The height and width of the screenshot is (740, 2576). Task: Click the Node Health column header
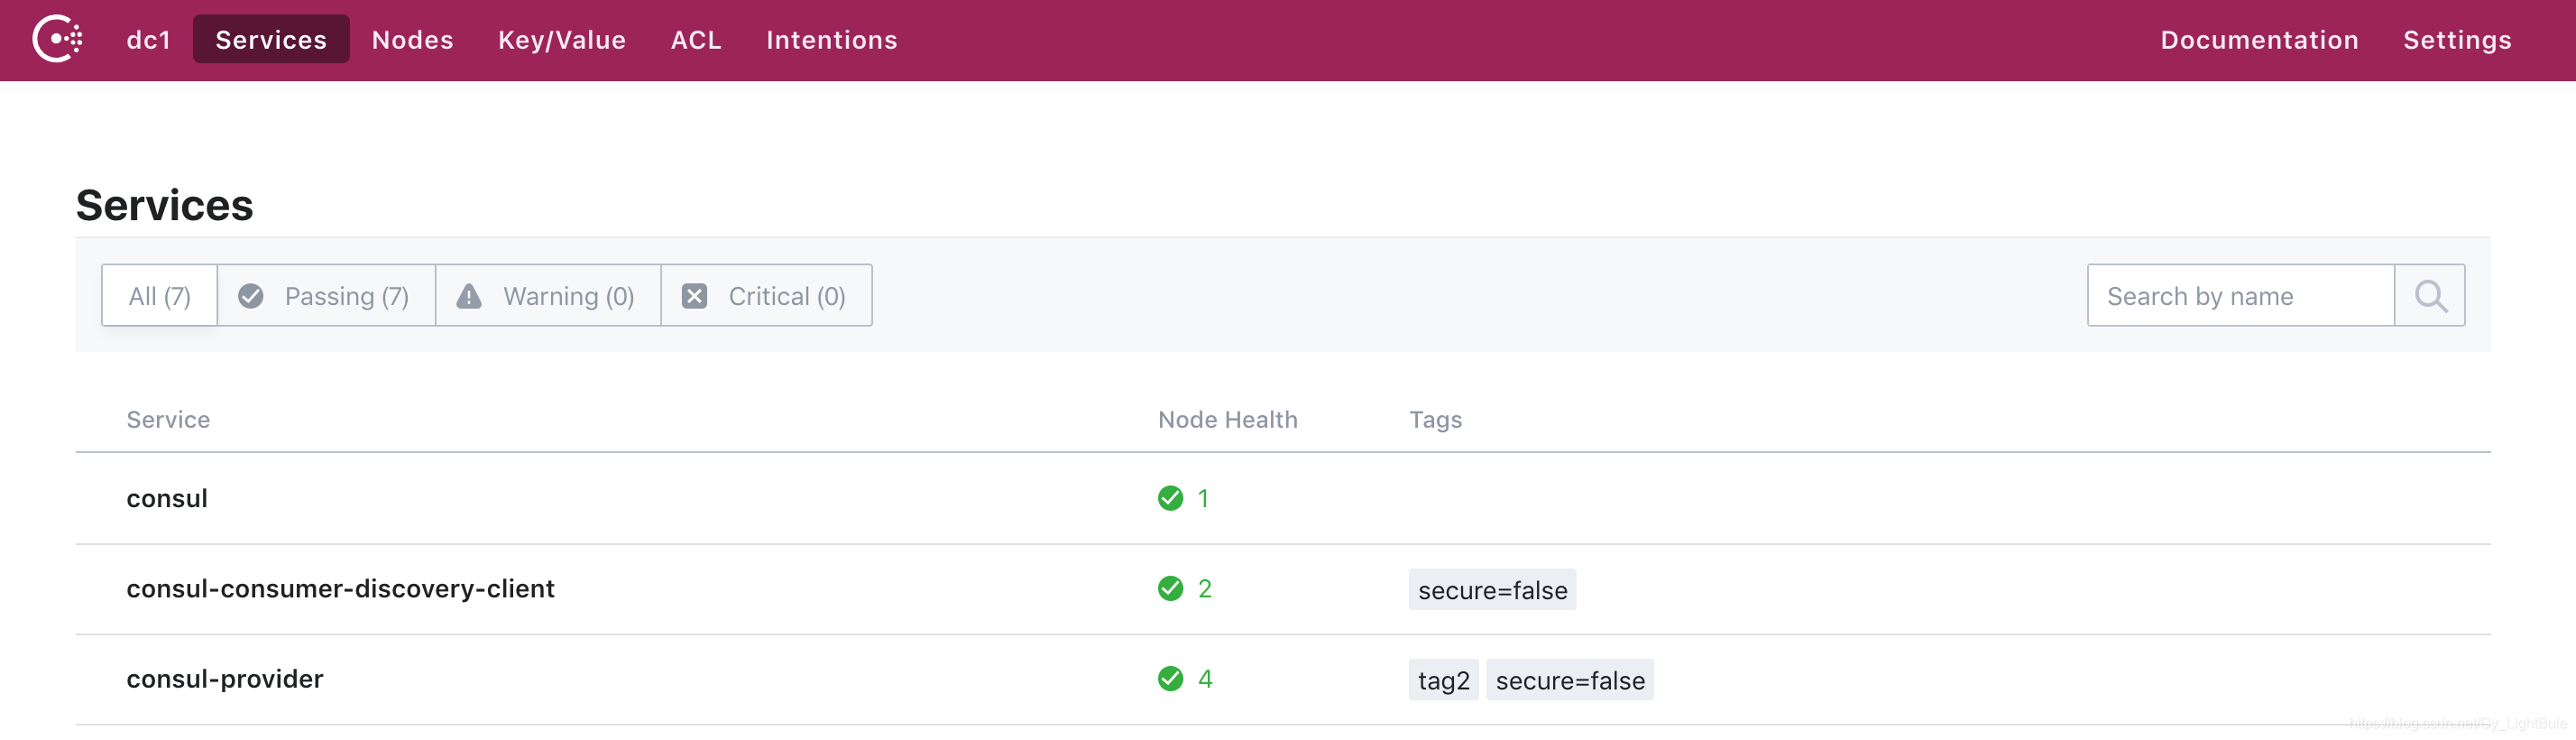(x=1227, y=420)
